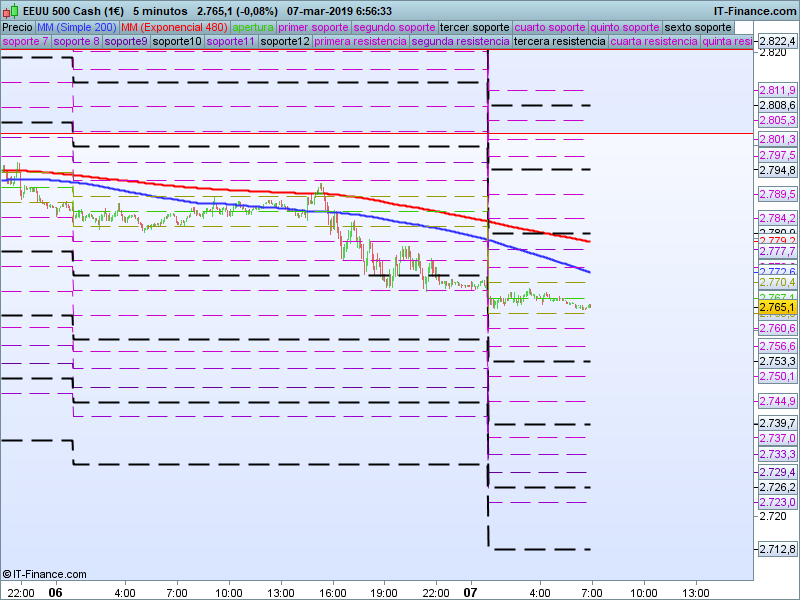Click the apertura indicator label

[x=253, y=27]
